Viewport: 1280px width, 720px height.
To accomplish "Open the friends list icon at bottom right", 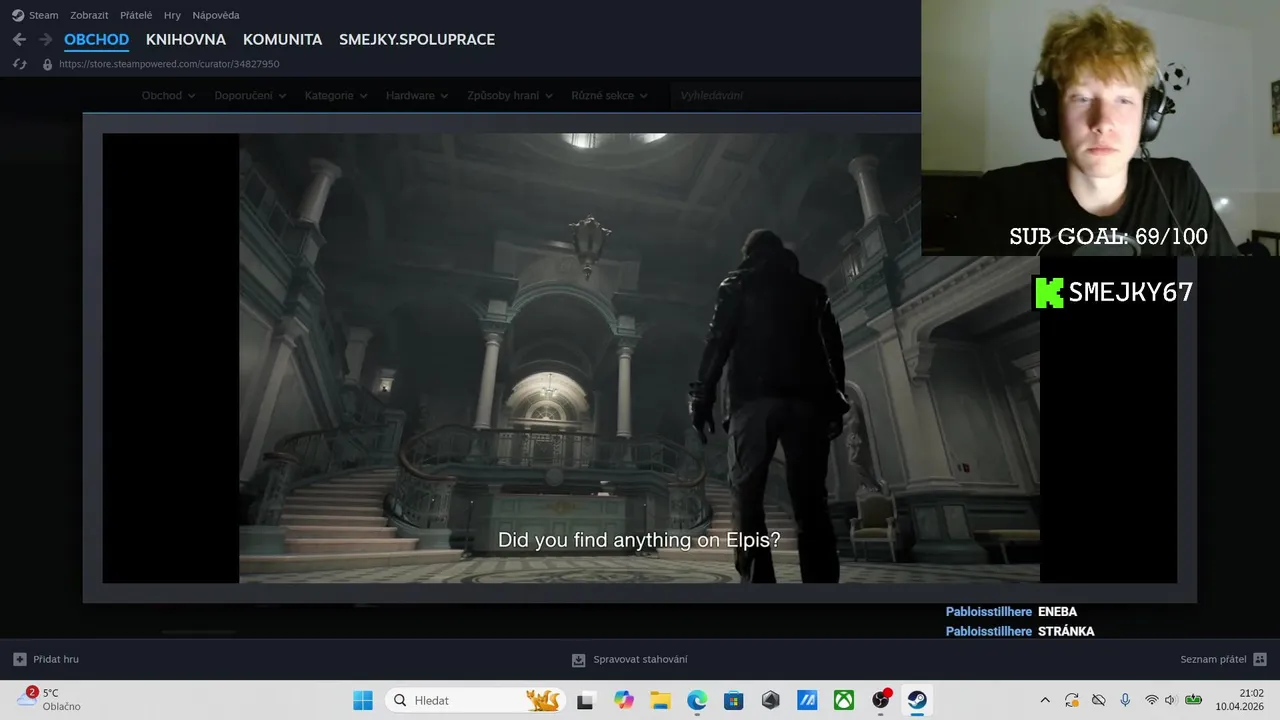I will pyautogui.click(x=1260, y=659).
